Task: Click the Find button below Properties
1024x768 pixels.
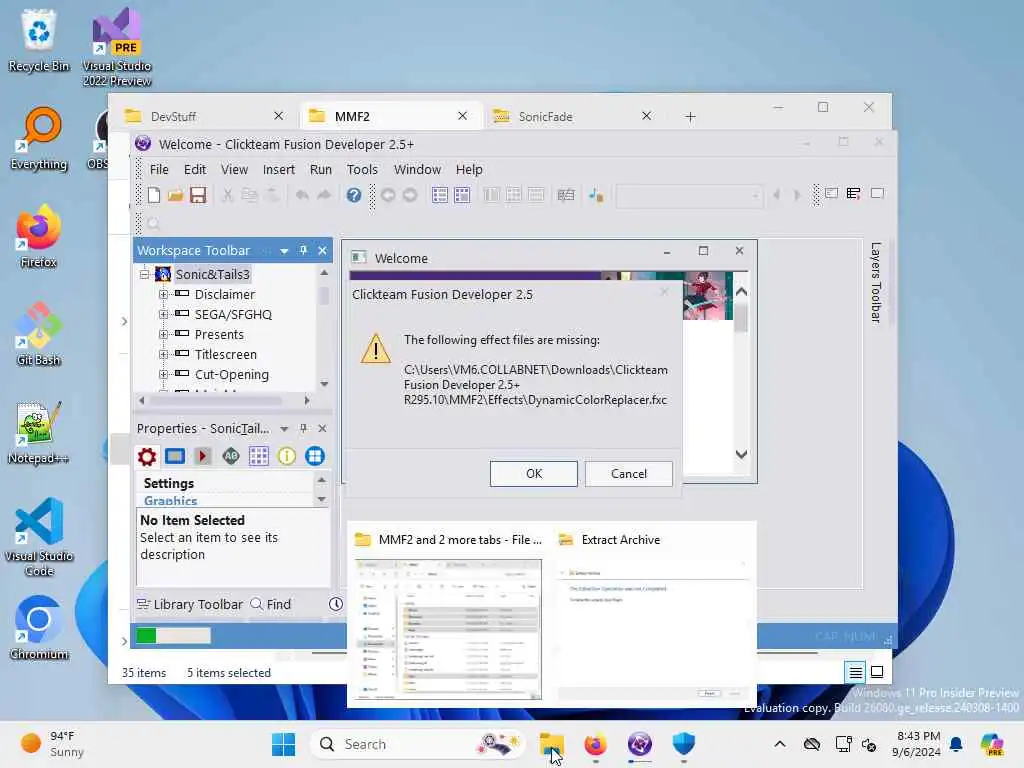Action: 271,604
